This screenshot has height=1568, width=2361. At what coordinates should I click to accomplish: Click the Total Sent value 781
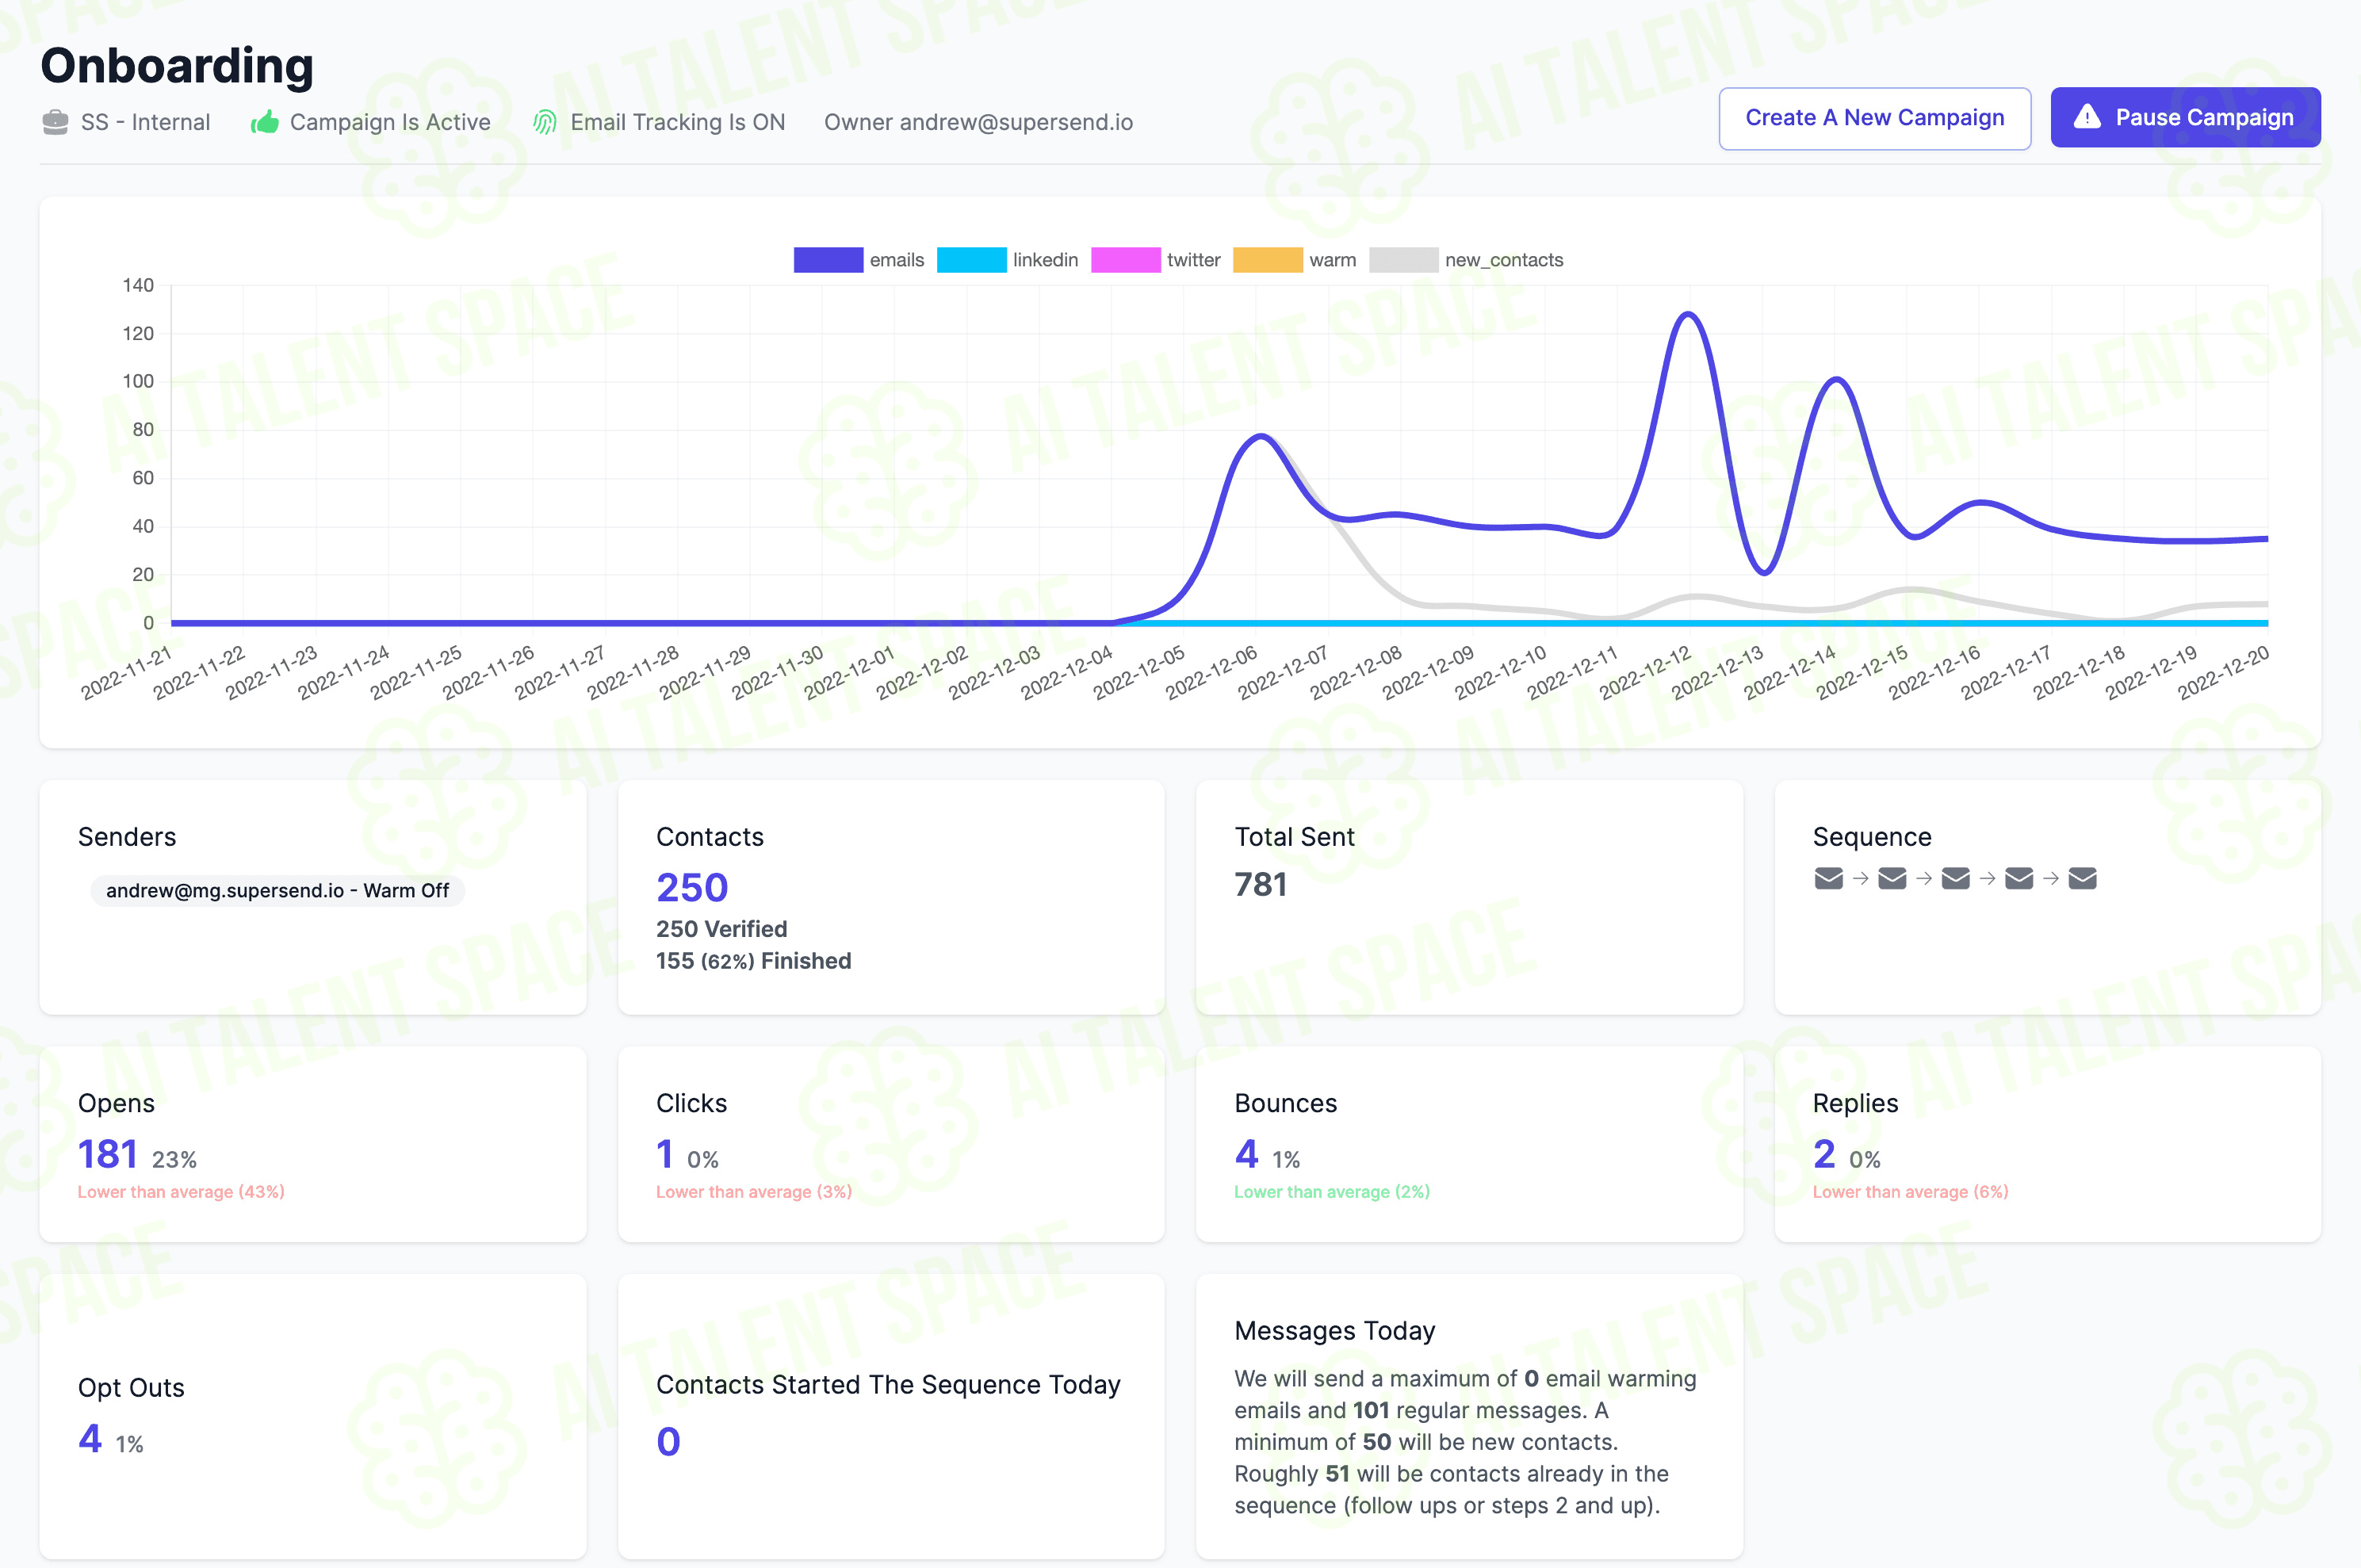[x=1260, y=884]
